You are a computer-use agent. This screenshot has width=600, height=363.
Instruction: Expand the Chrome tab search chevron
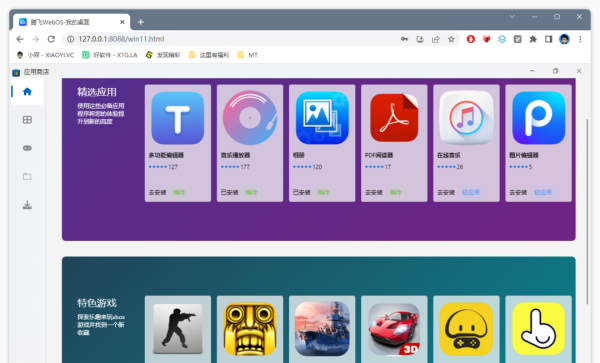coord(512,17)
